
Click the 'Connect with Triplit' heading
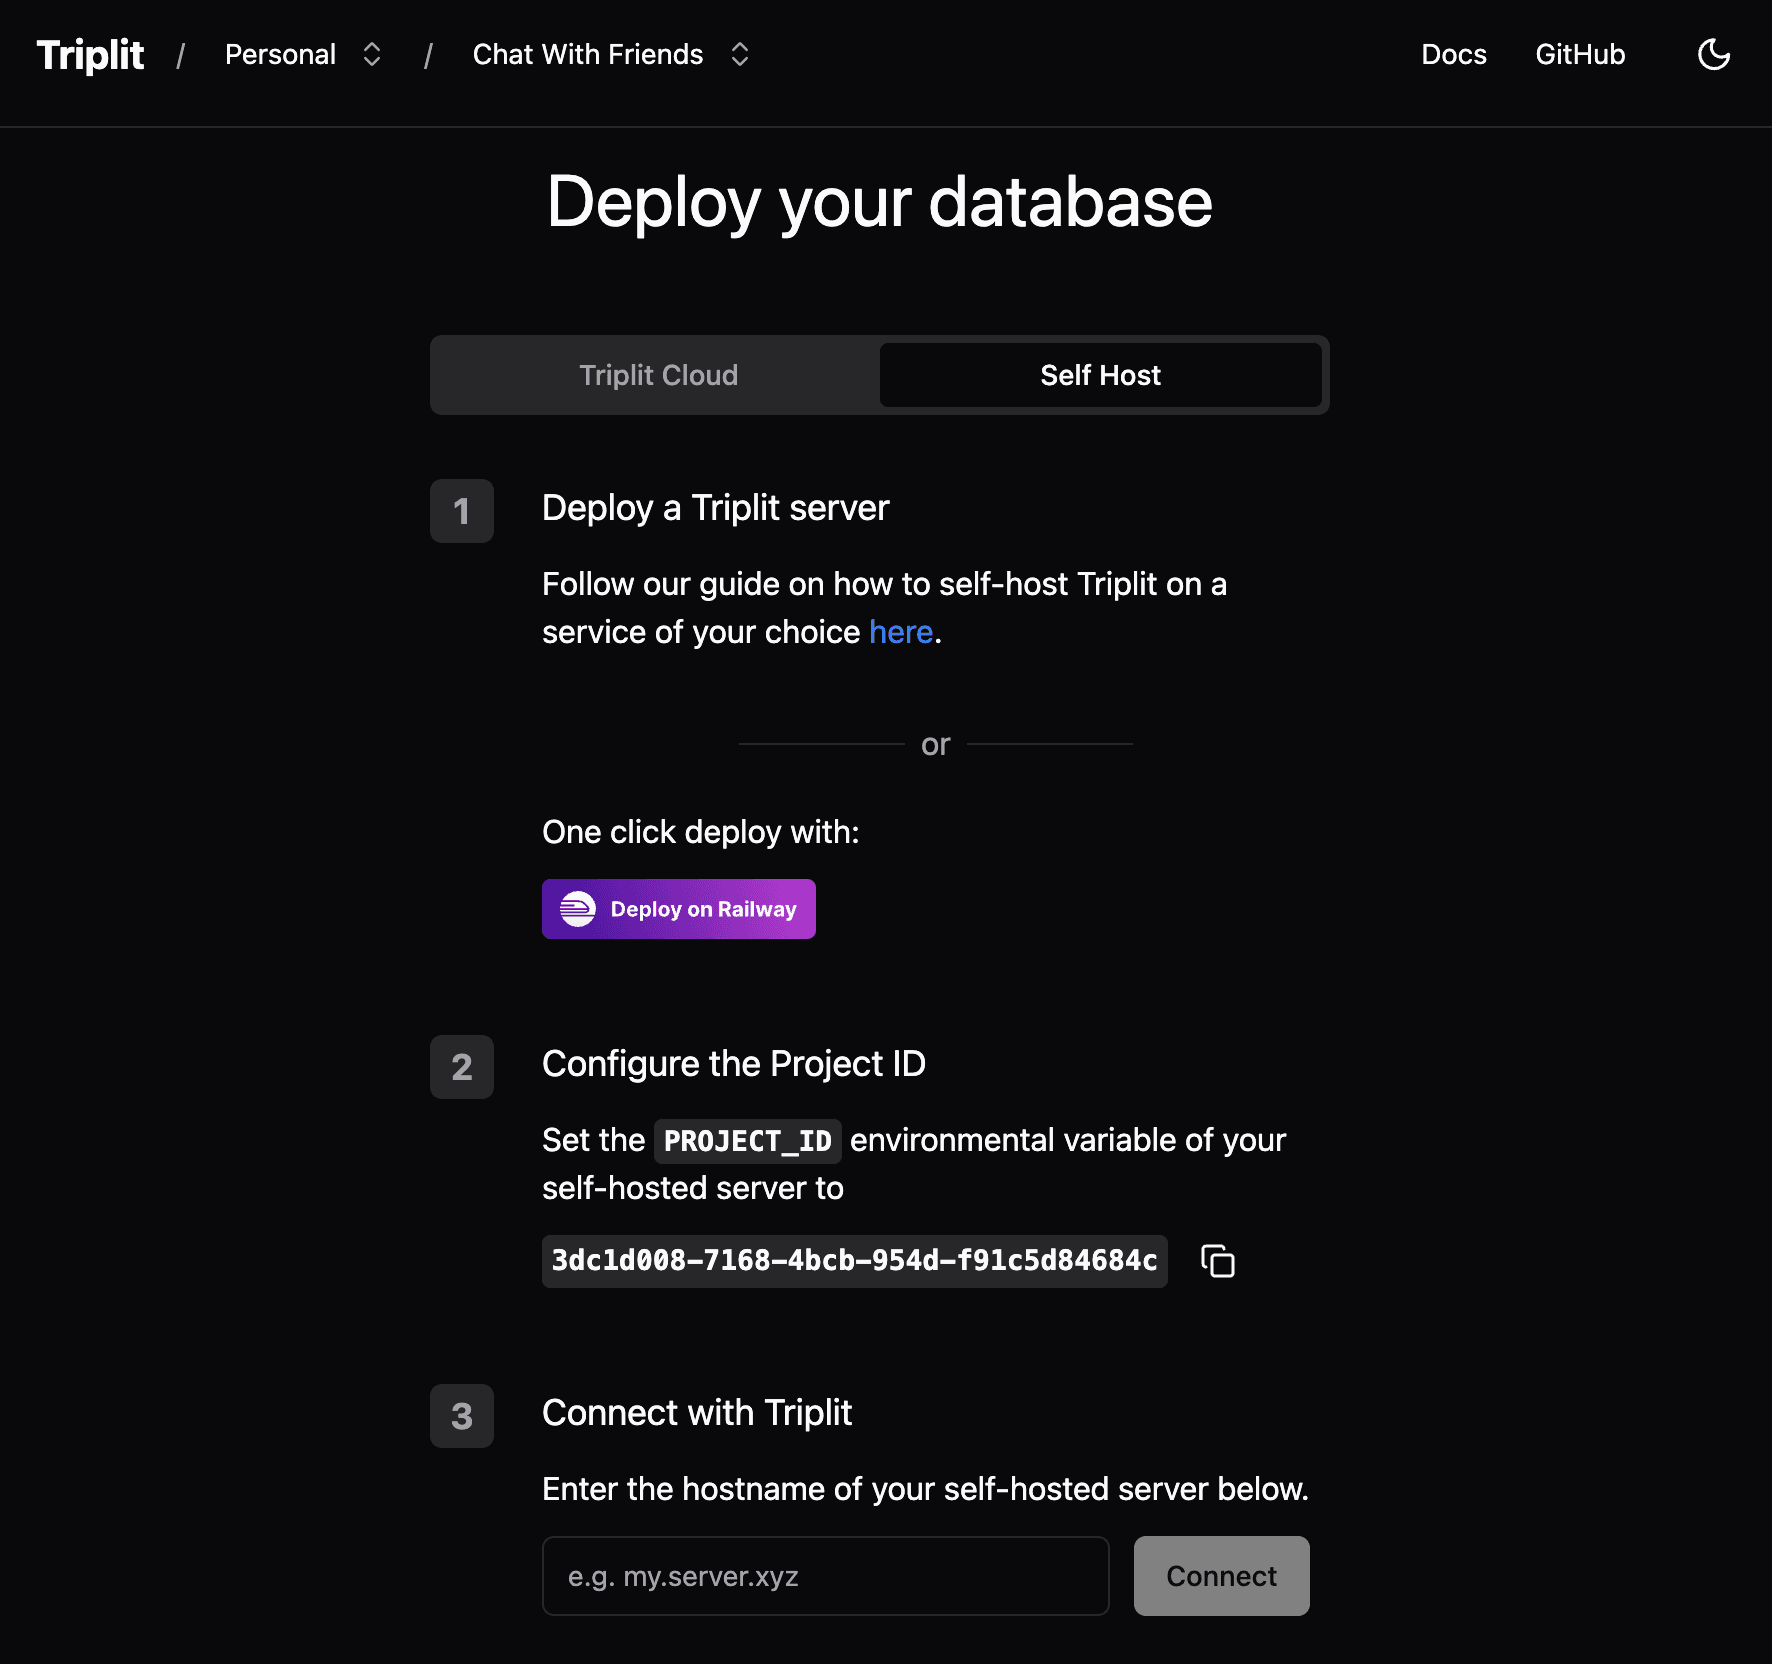coord(697,1413)
